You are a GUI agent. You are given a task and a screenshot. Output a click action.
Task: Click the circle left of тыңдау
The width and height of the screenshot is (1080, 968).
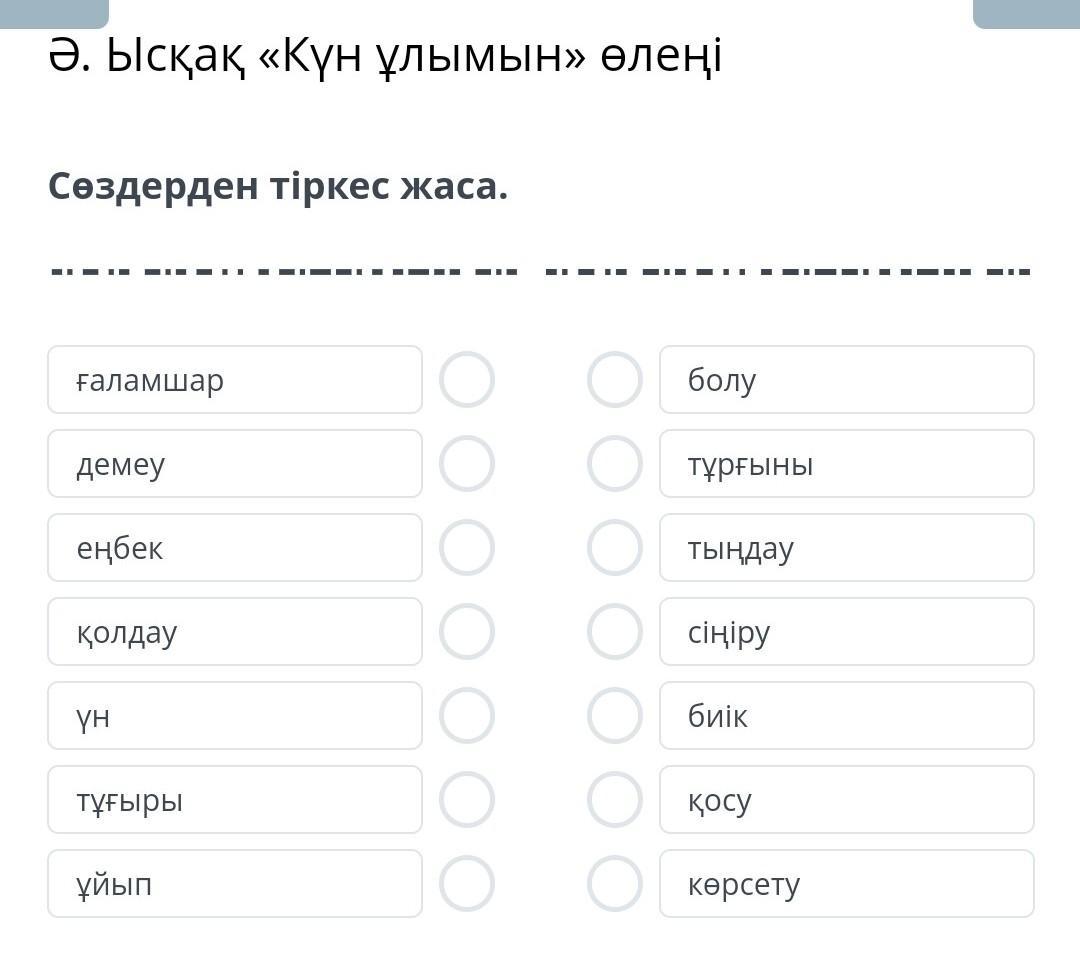(x=614, y=548)
